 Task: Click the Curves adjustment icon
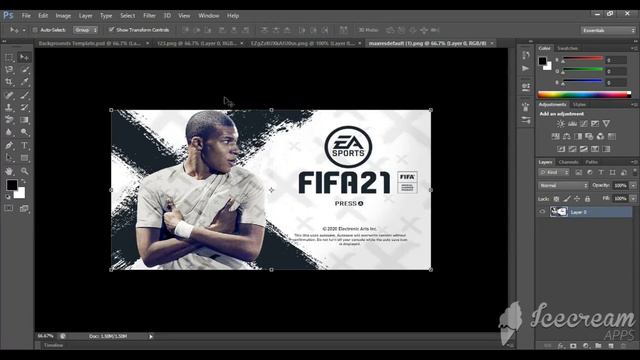[x=584, y=123]
